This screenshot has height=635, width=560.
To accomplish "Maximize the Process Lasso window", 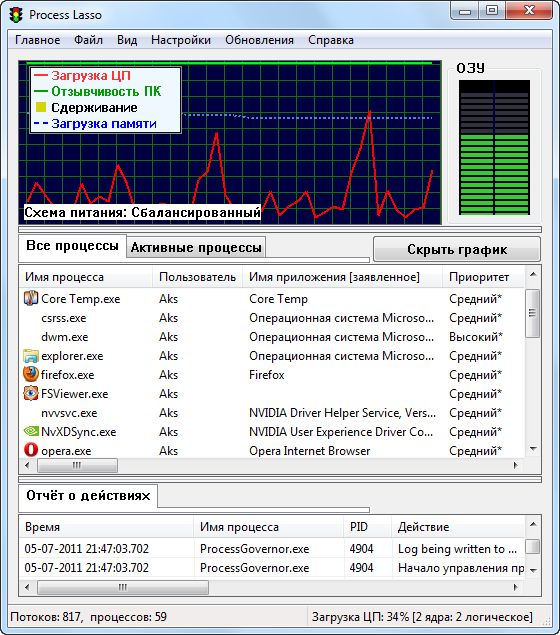I will (x=492, y=11).
